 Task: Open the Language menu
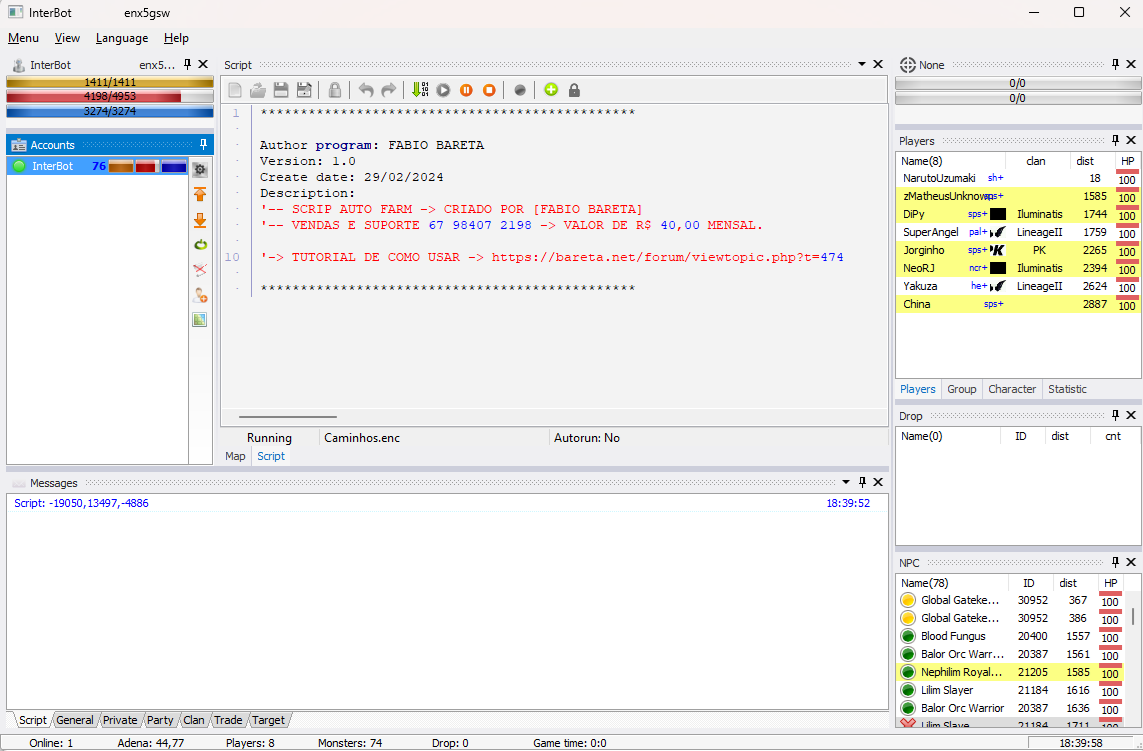(121, 38)
